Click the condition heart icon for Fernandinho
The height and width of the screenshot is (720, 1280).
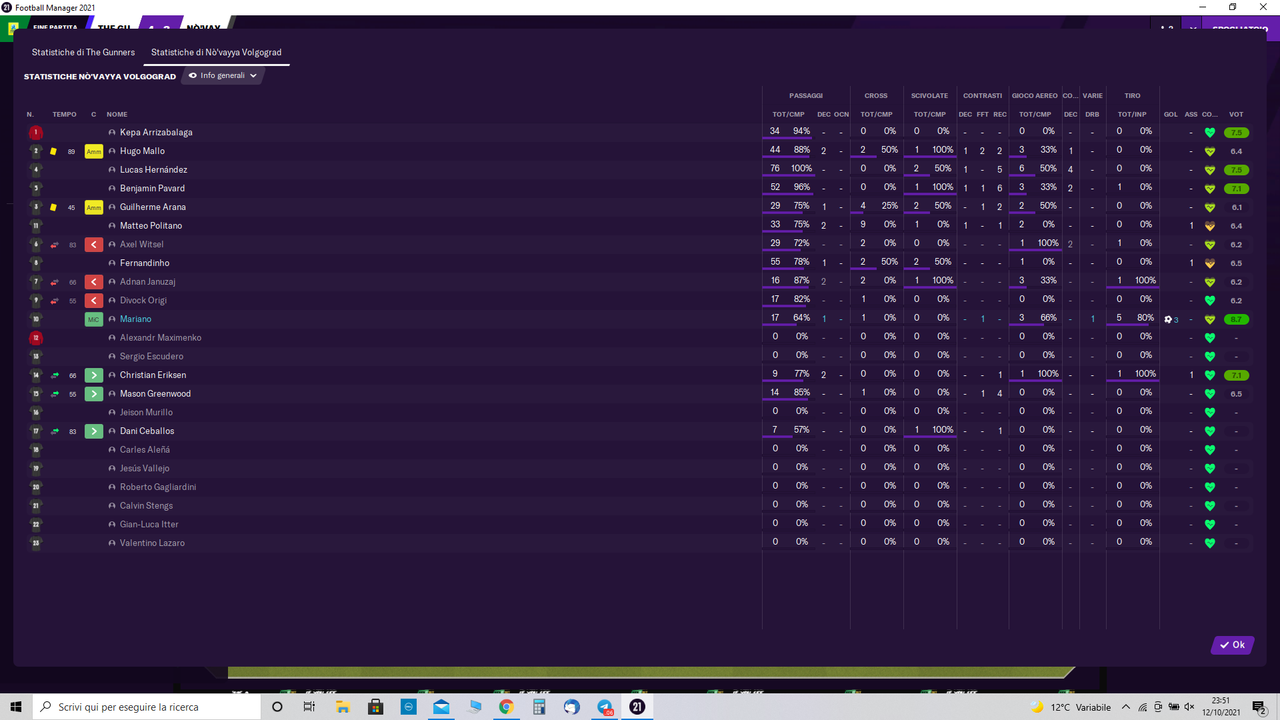(1209, 263)
